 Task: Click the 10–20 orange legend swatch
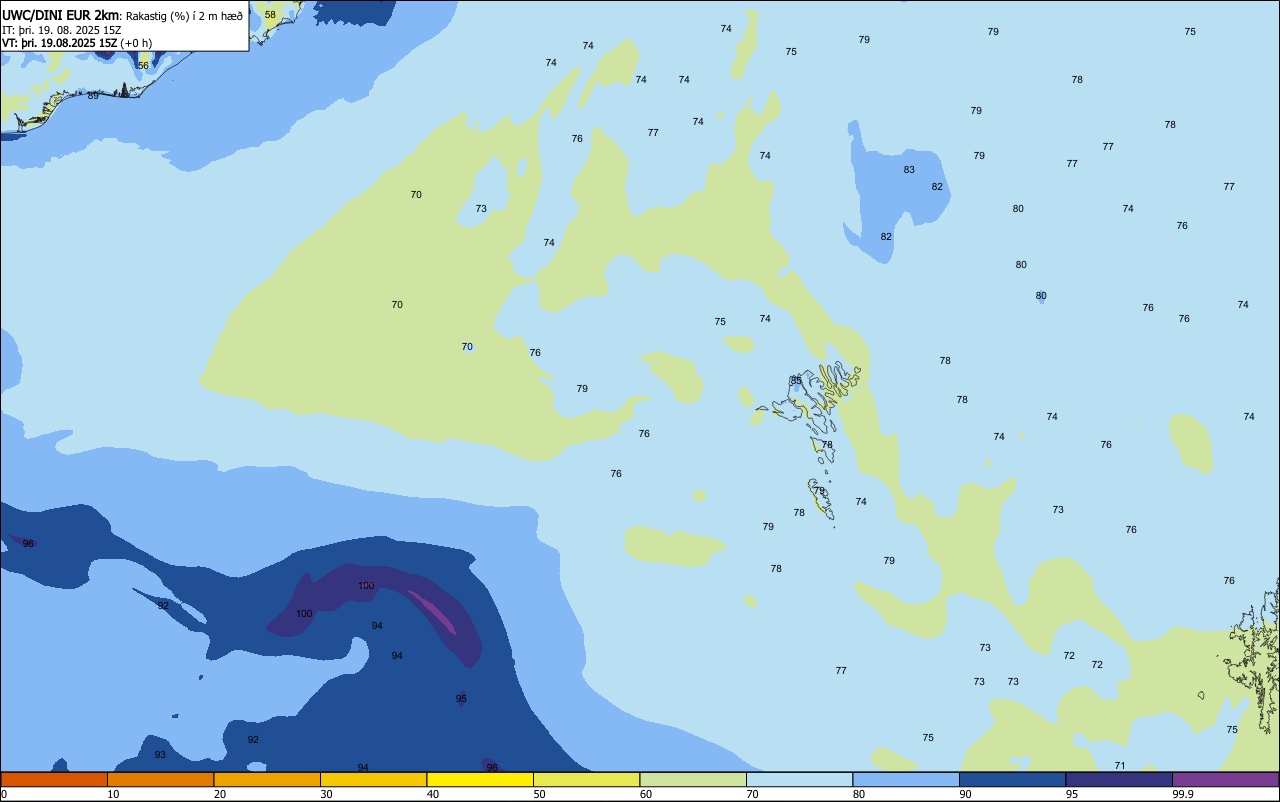pos(160,779)
